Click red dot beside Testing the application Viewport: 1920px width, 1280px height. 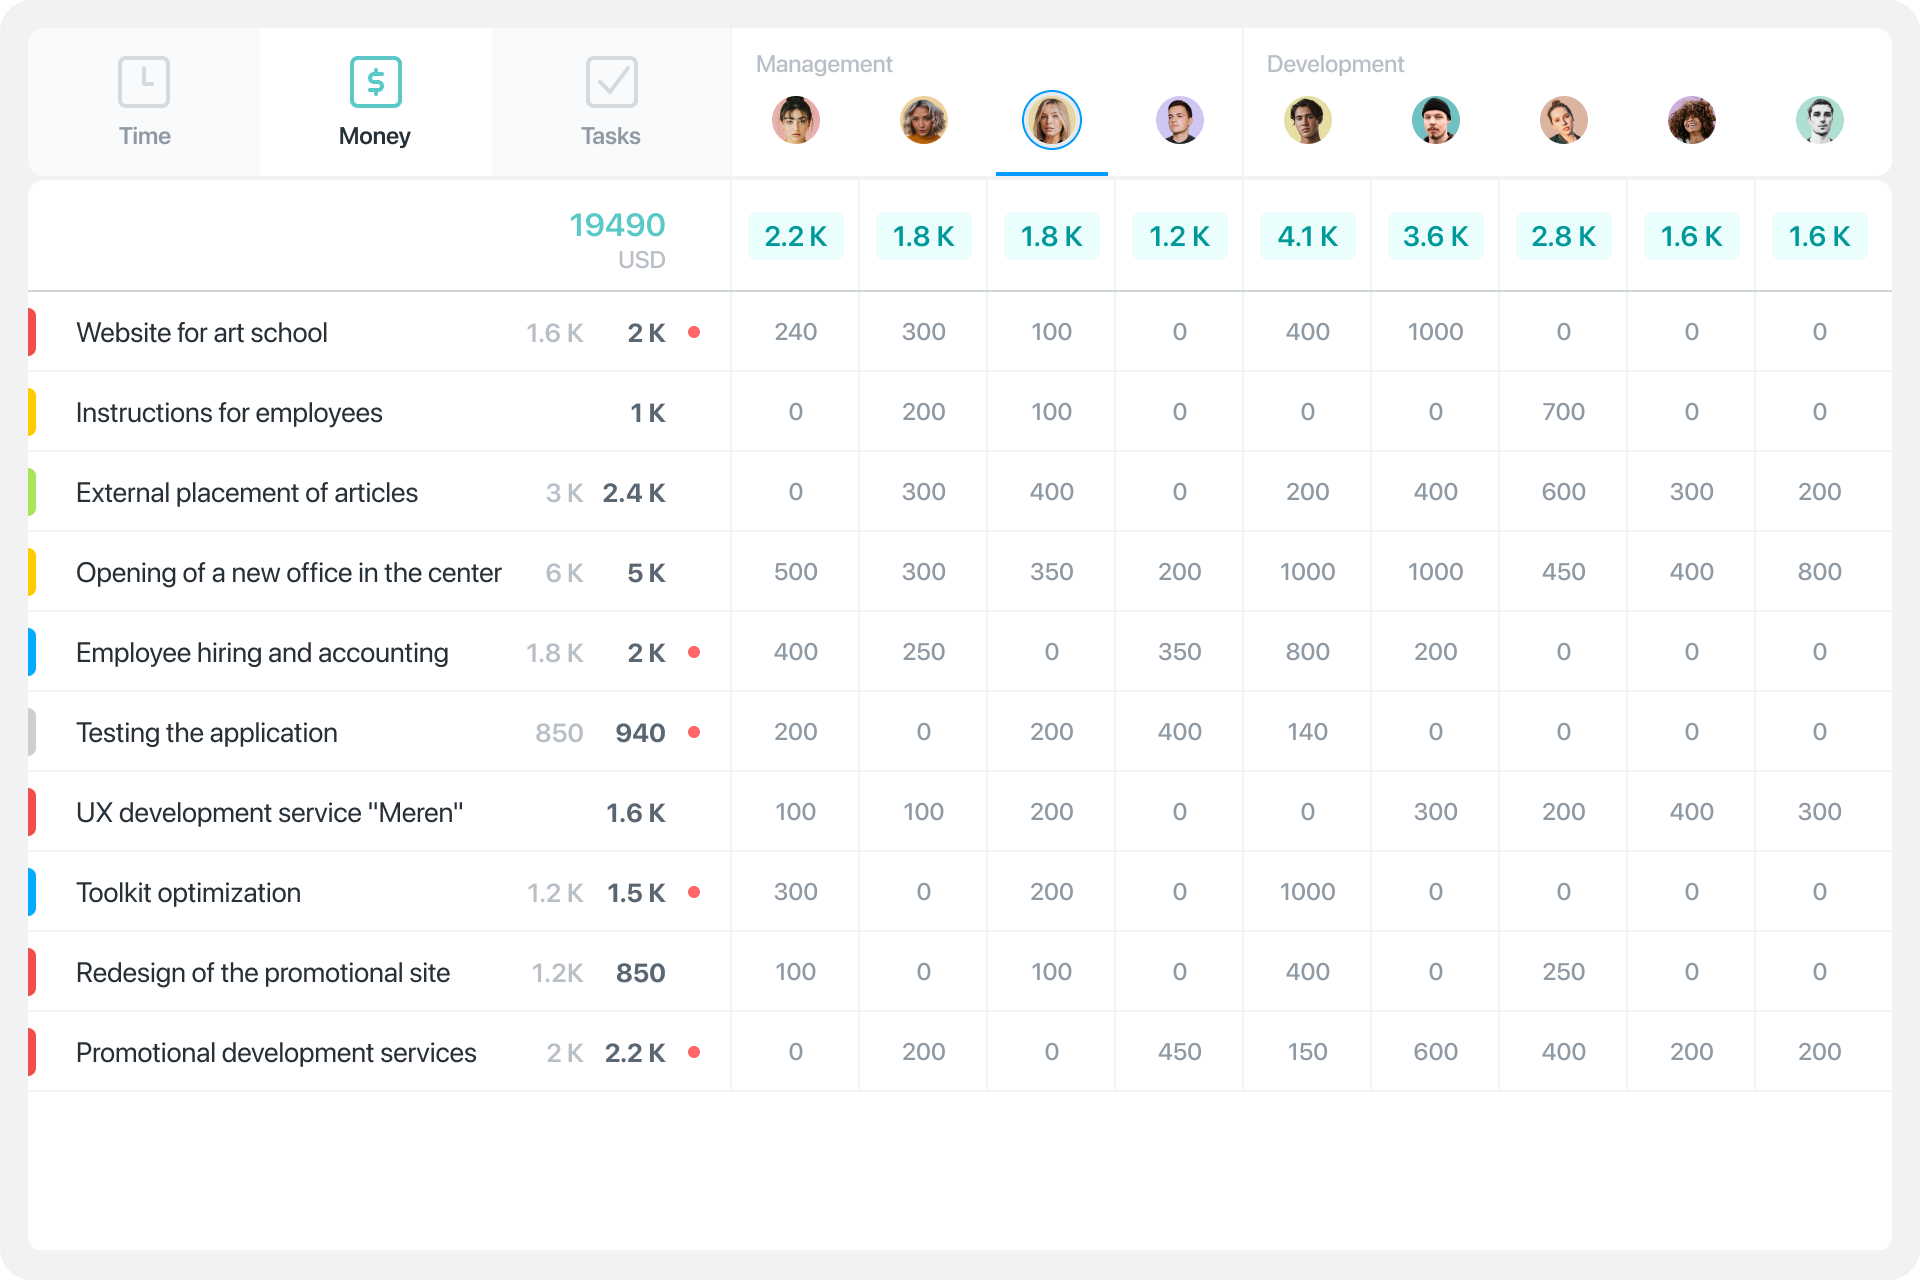694,732
